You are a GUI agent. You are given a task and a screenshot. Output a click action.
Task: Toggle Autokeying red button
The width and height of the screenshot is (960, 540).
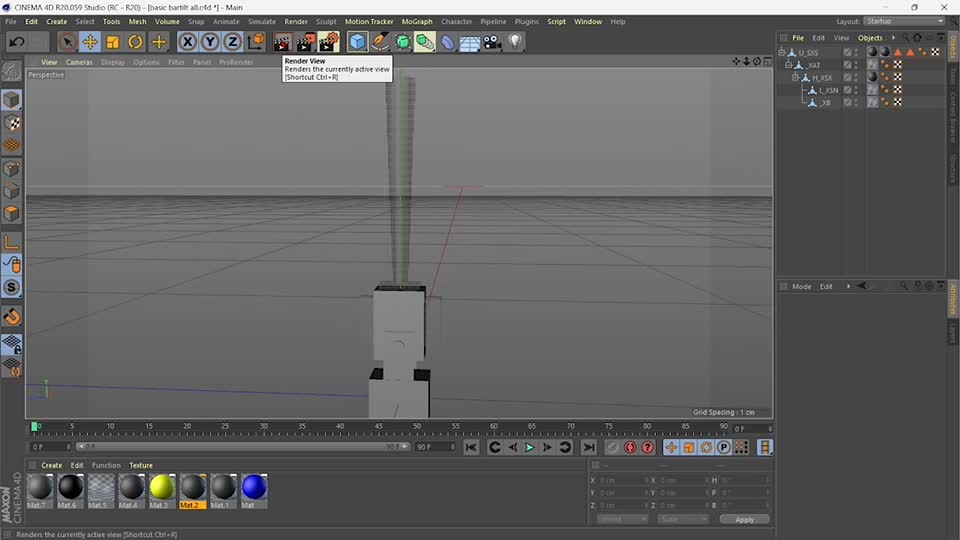(x=630, y=448)
